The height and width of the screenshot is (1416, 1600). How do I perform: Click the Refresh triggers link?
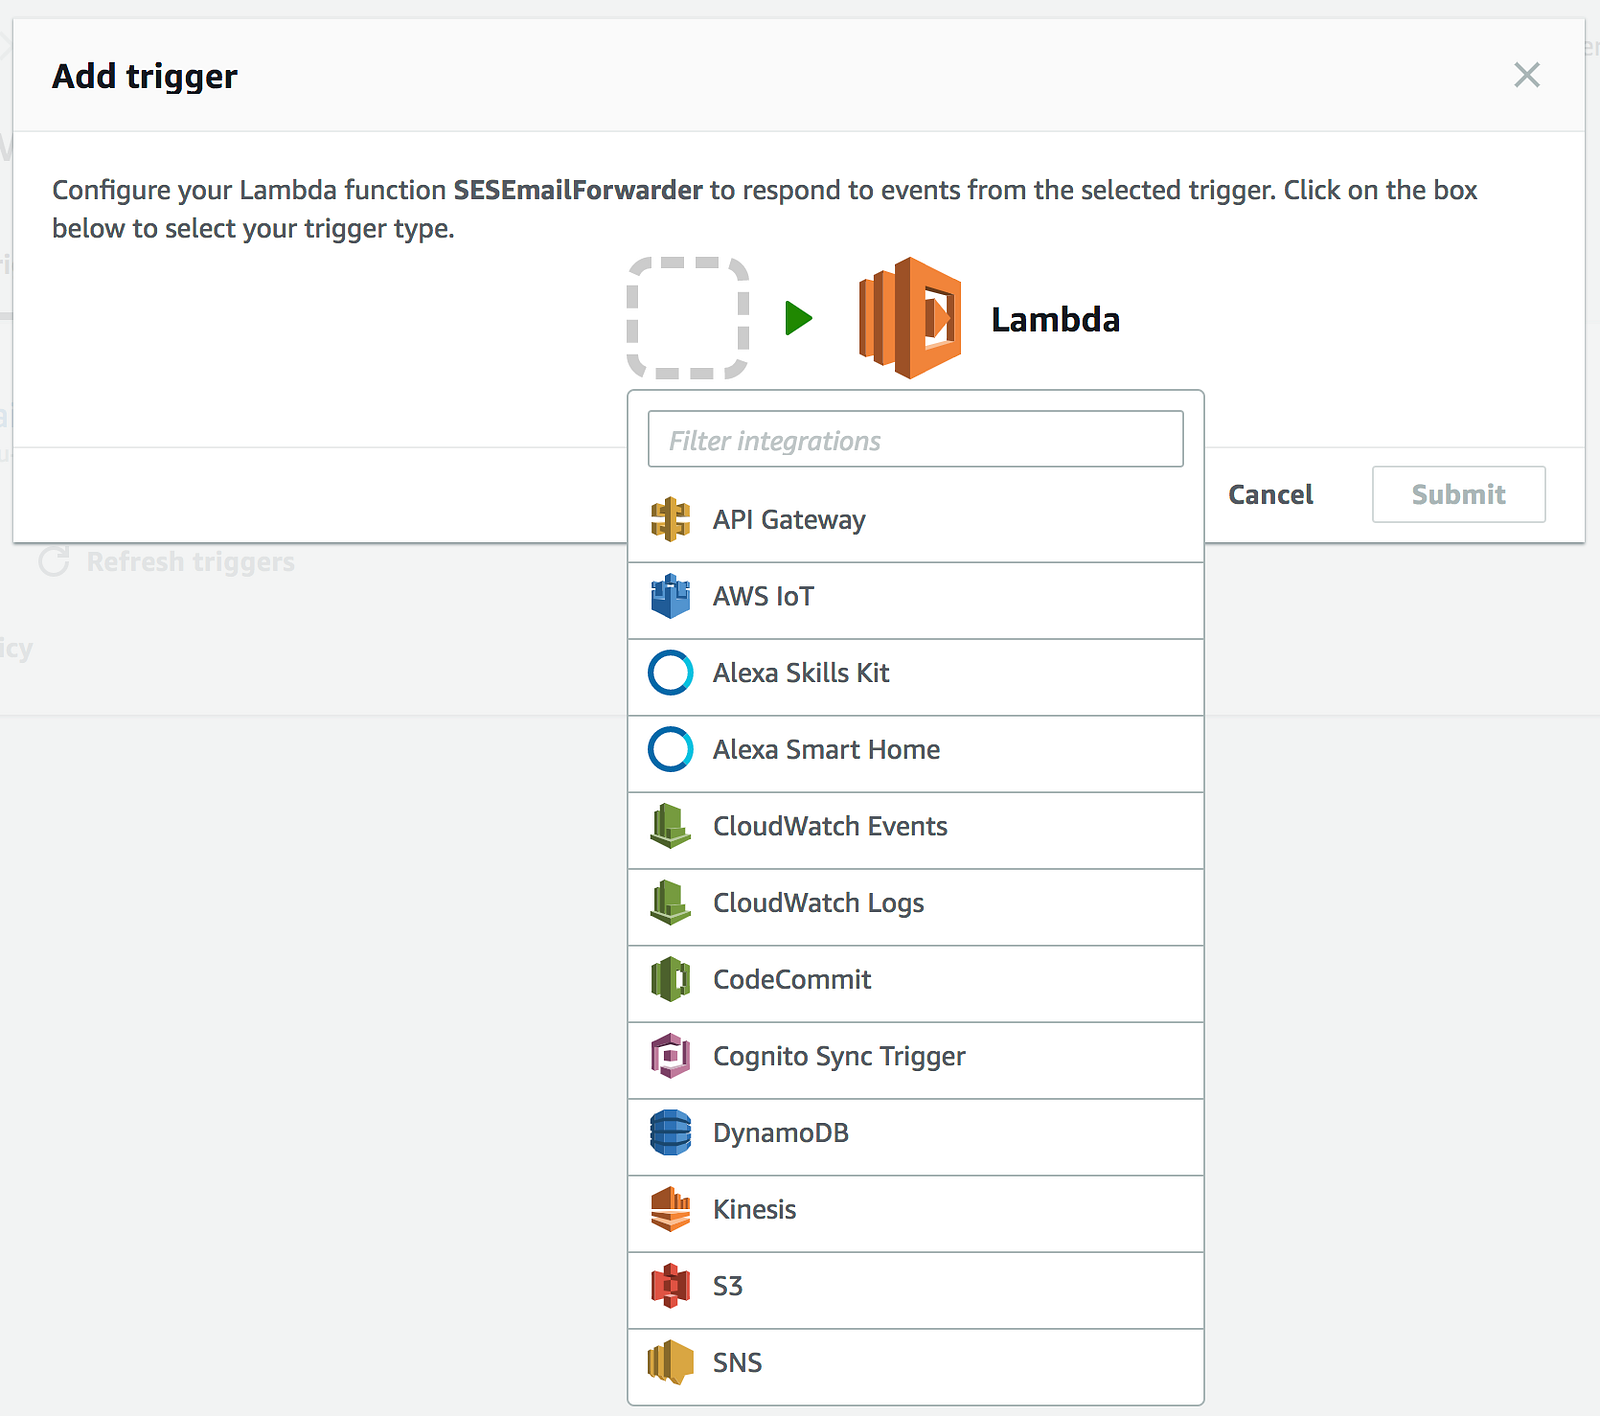pos(190,562)
